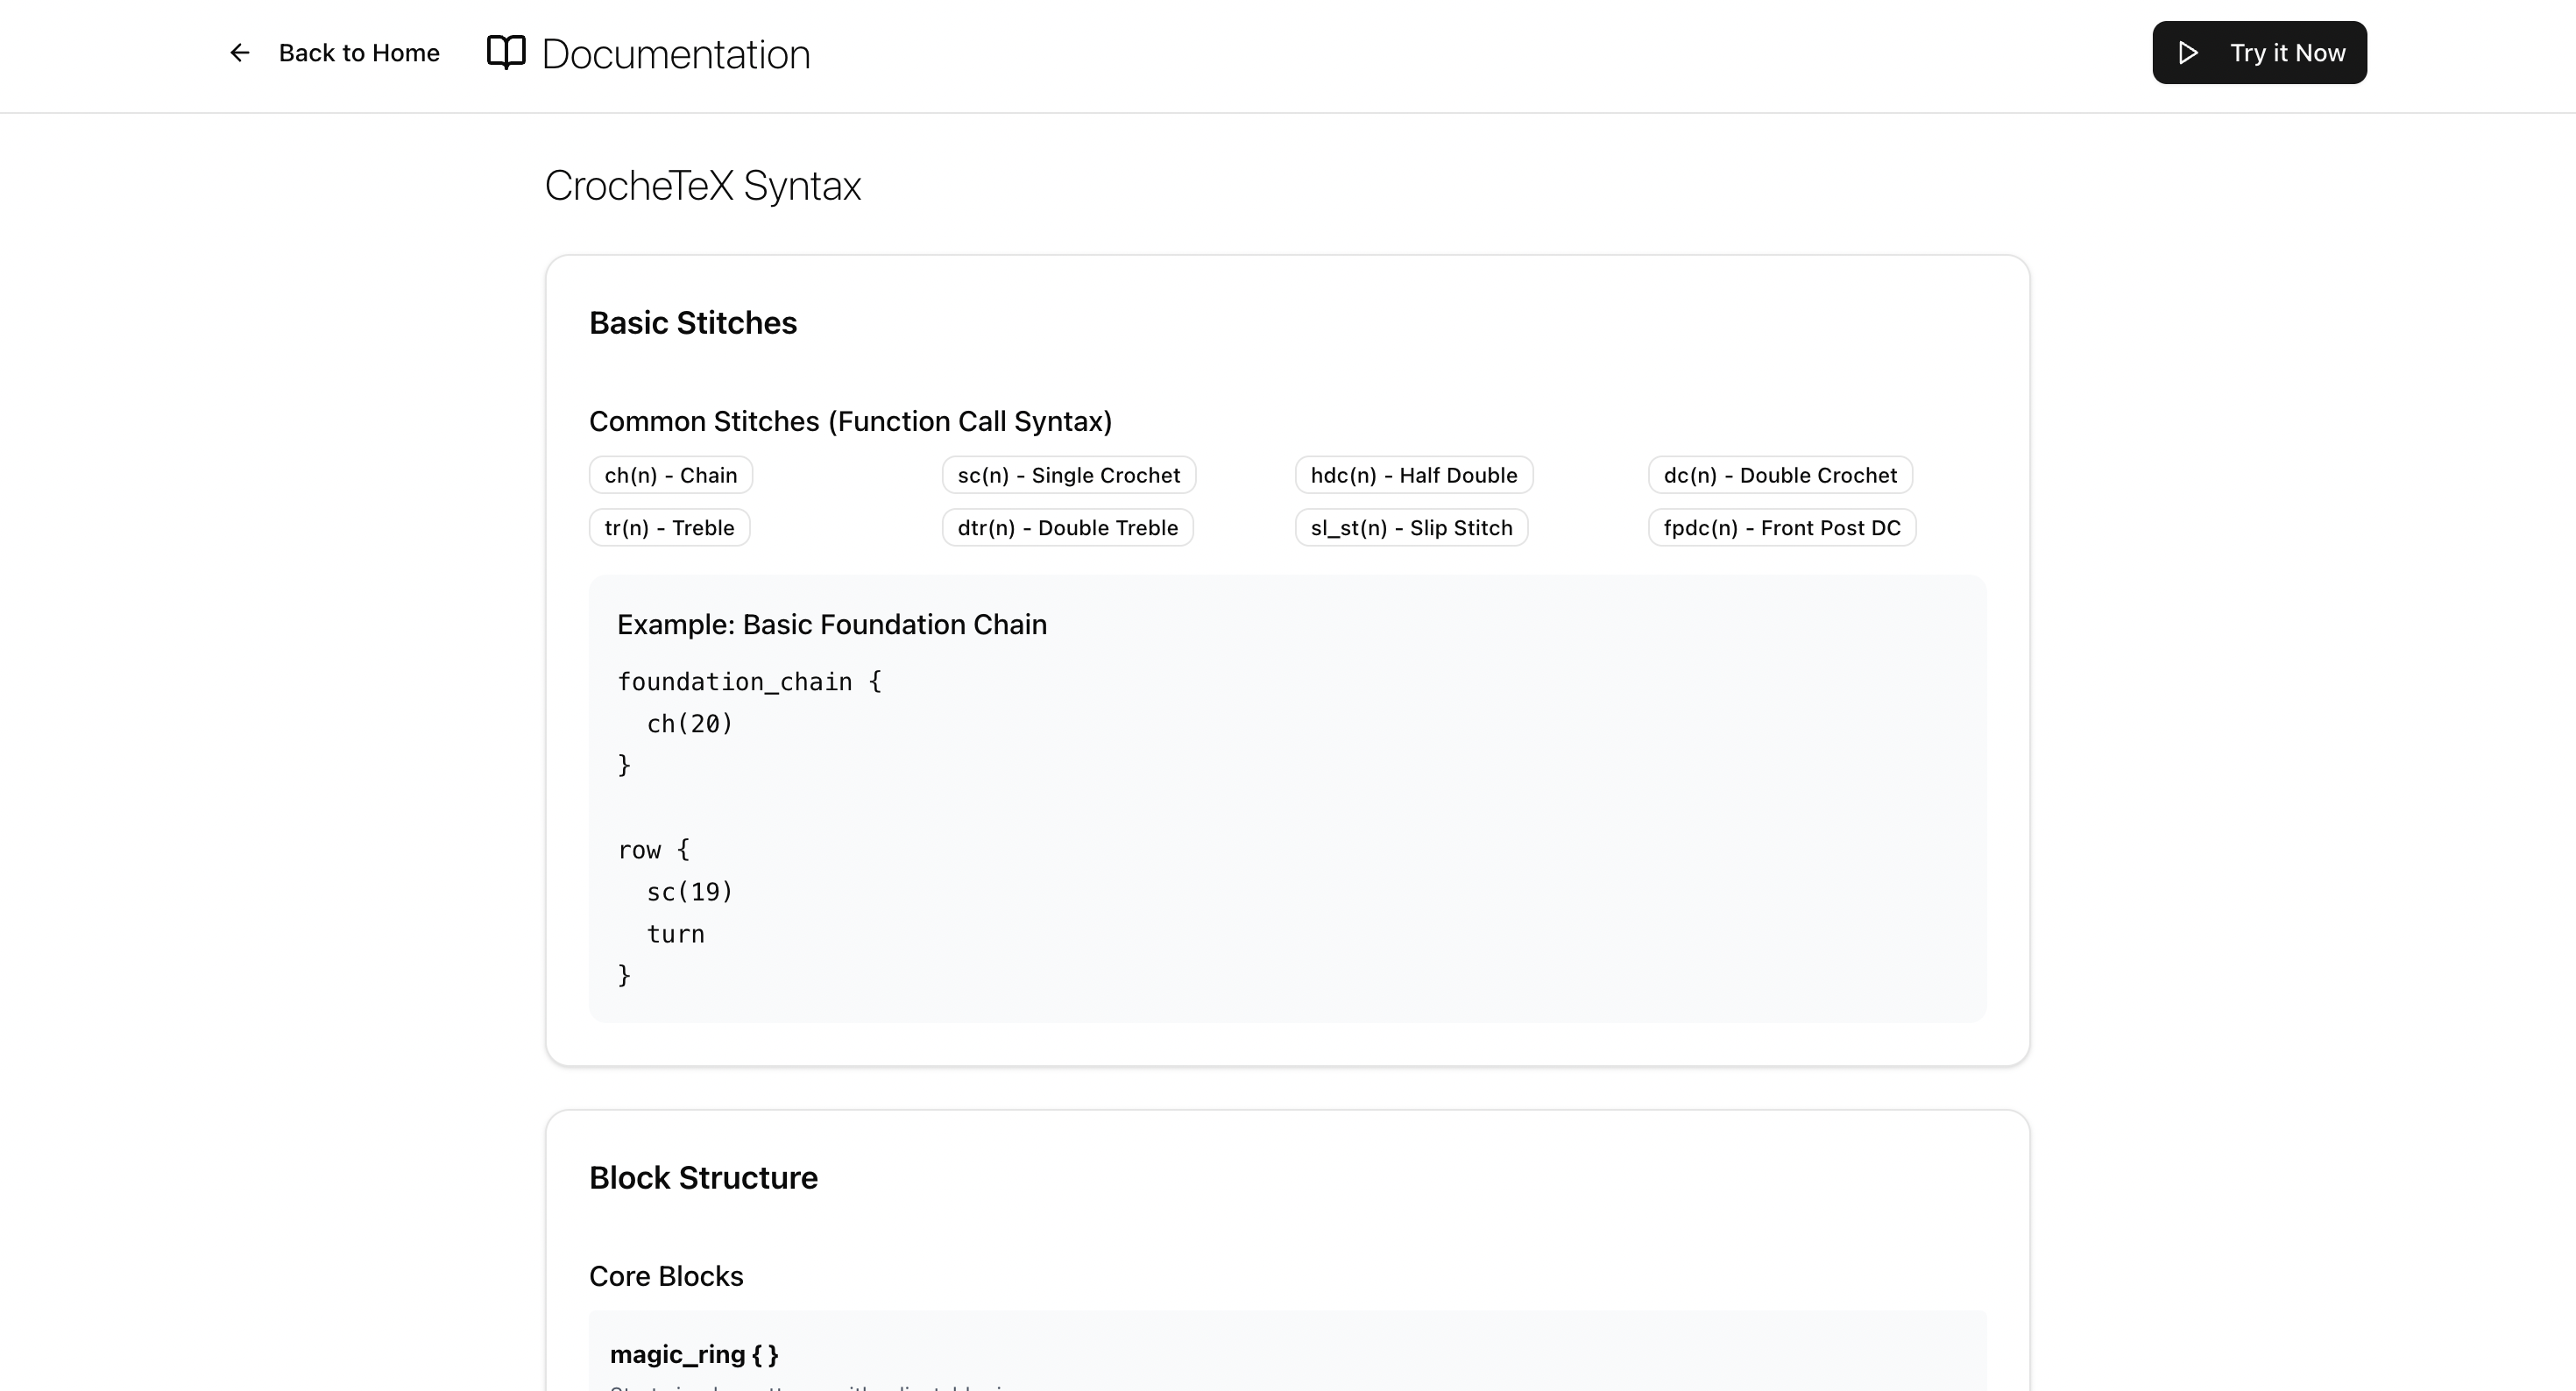Click the play triangle icon

[2188, 53]
